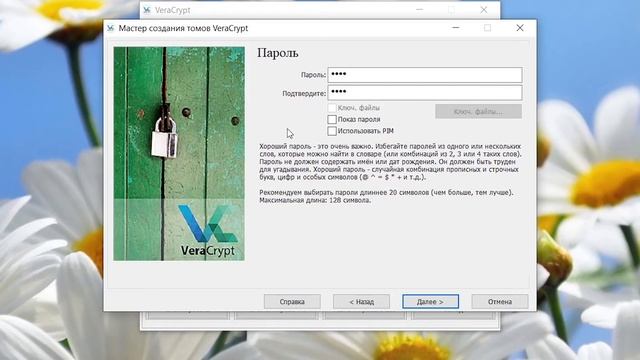Image resolution: width=640 pixels, height=360 pixels.
Task: Minimize the background VeraCrypt window
Action: pyautogui.click(x=419, y=10)
